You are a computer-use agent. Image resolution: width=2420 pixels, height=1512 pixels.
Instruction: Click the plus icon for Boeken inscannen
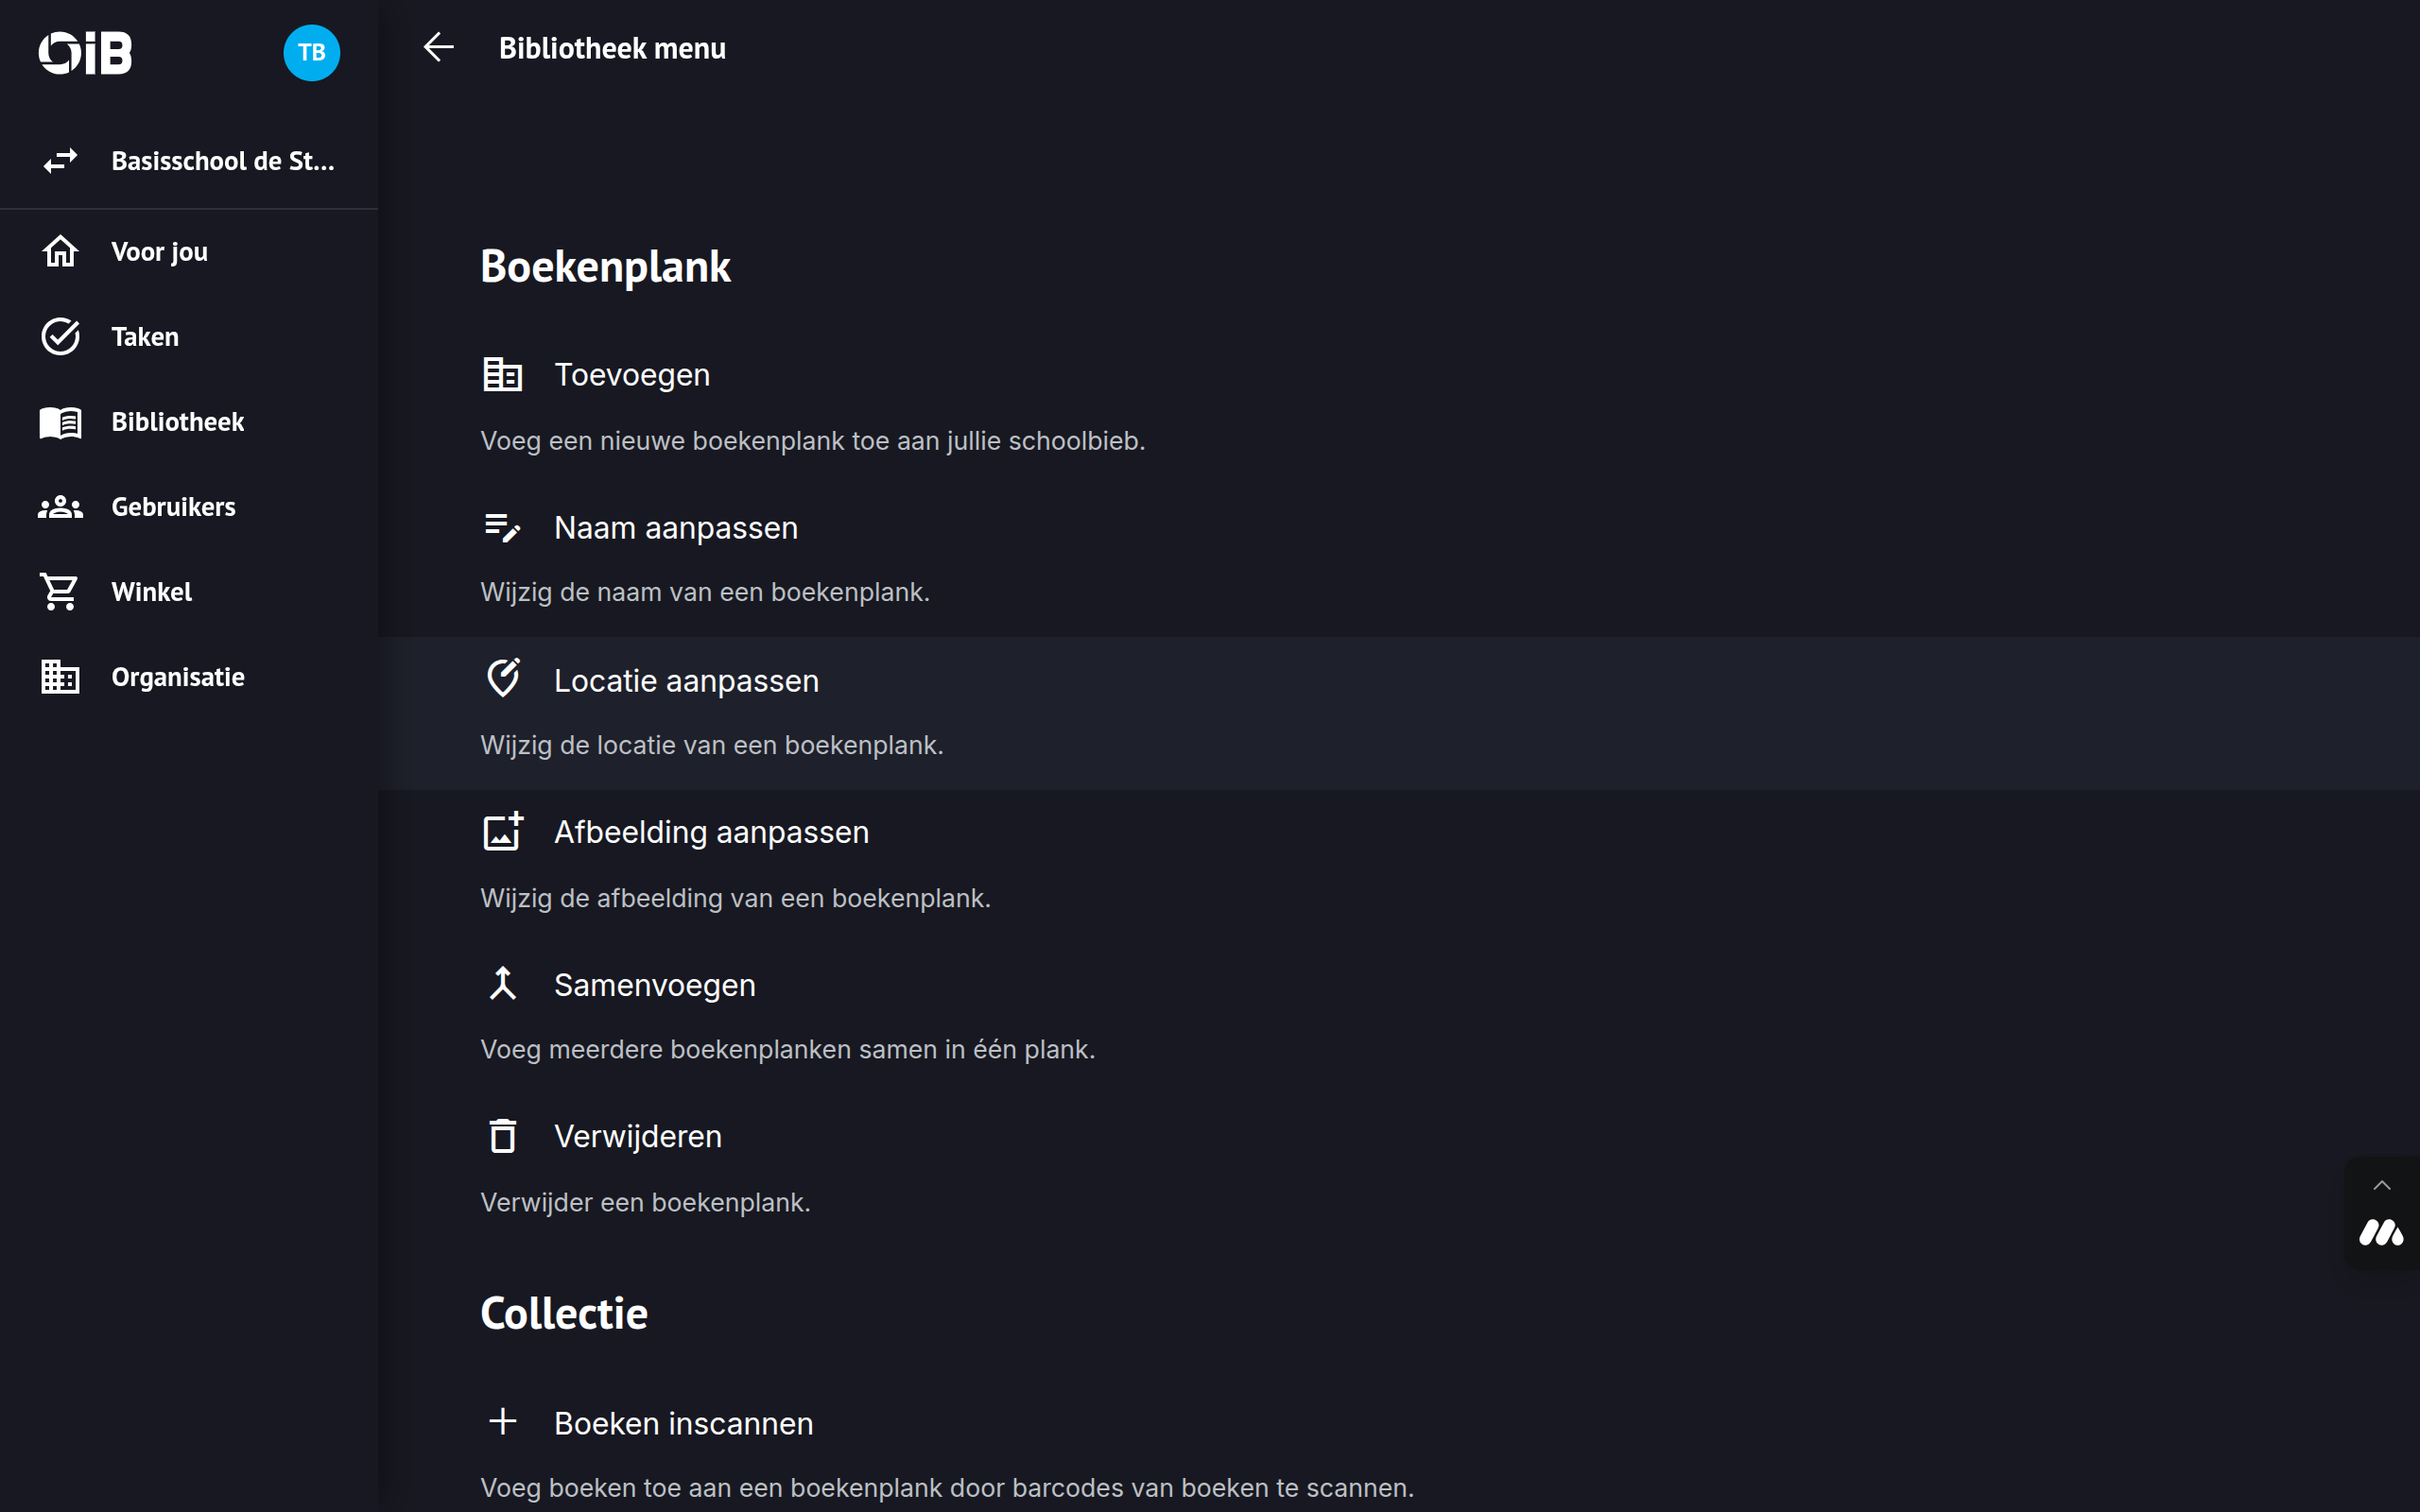coord(502,1422)
